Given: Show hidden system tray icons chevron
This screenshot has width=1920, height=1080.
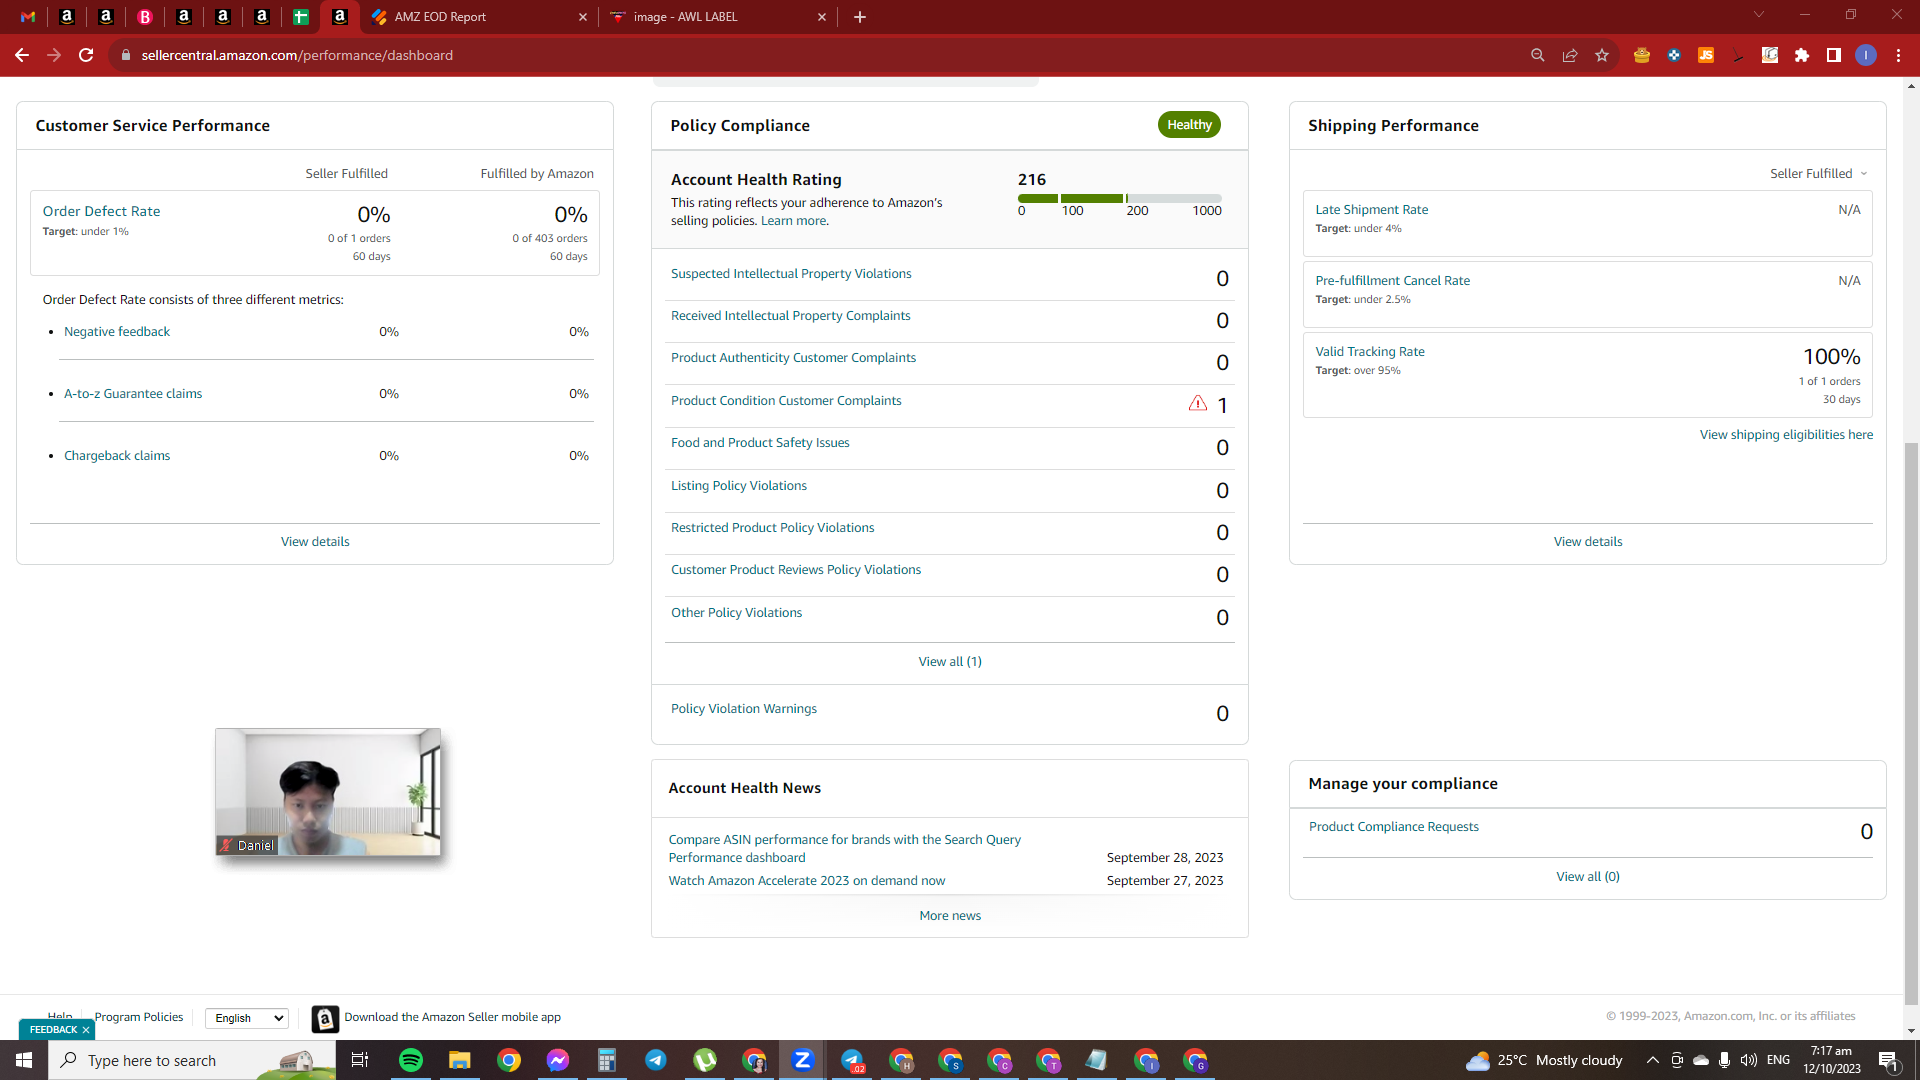Looking at the screenshot, I should click(1653, 1060).
